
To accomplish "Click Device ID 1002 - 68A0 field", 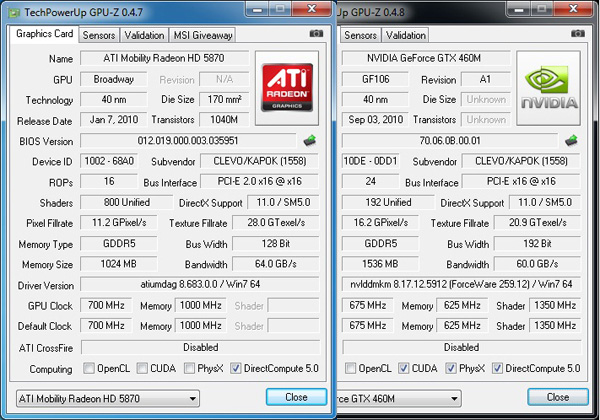I will click(x=109, y=161).
